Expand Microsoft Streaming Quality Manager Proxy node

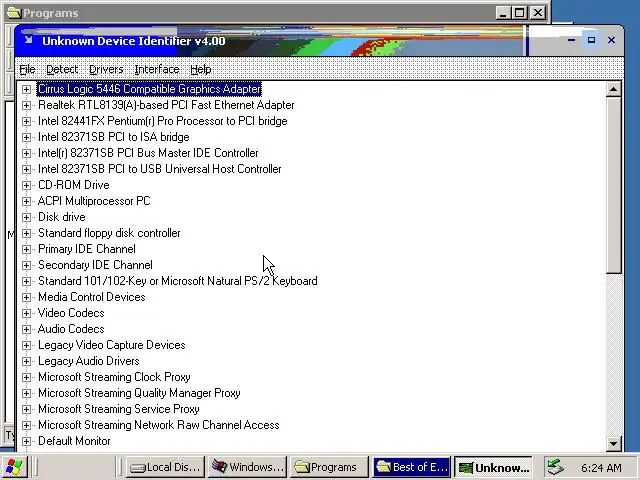[27, 393]
